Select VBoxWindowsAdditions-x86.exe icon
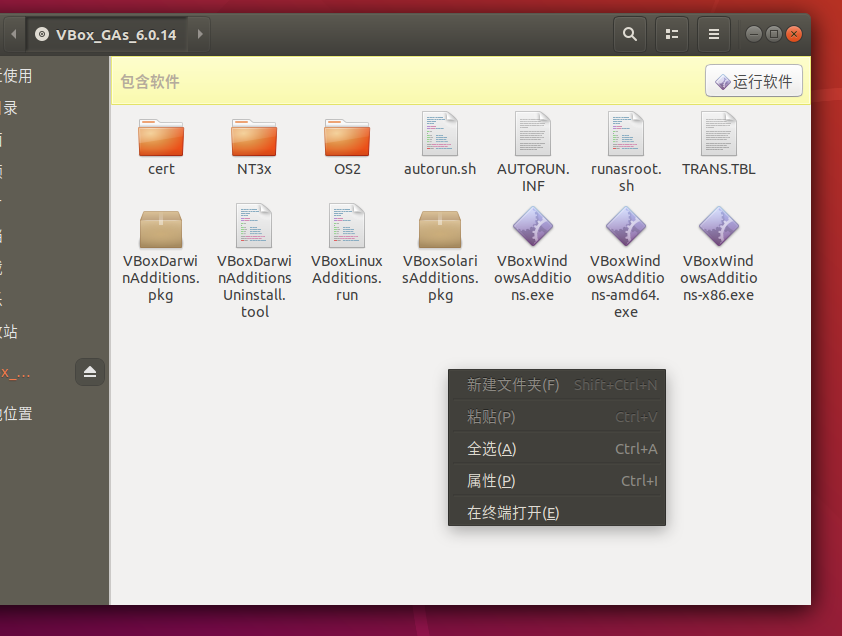This screenshot has height=636, width=842. [x=718, y=227]
